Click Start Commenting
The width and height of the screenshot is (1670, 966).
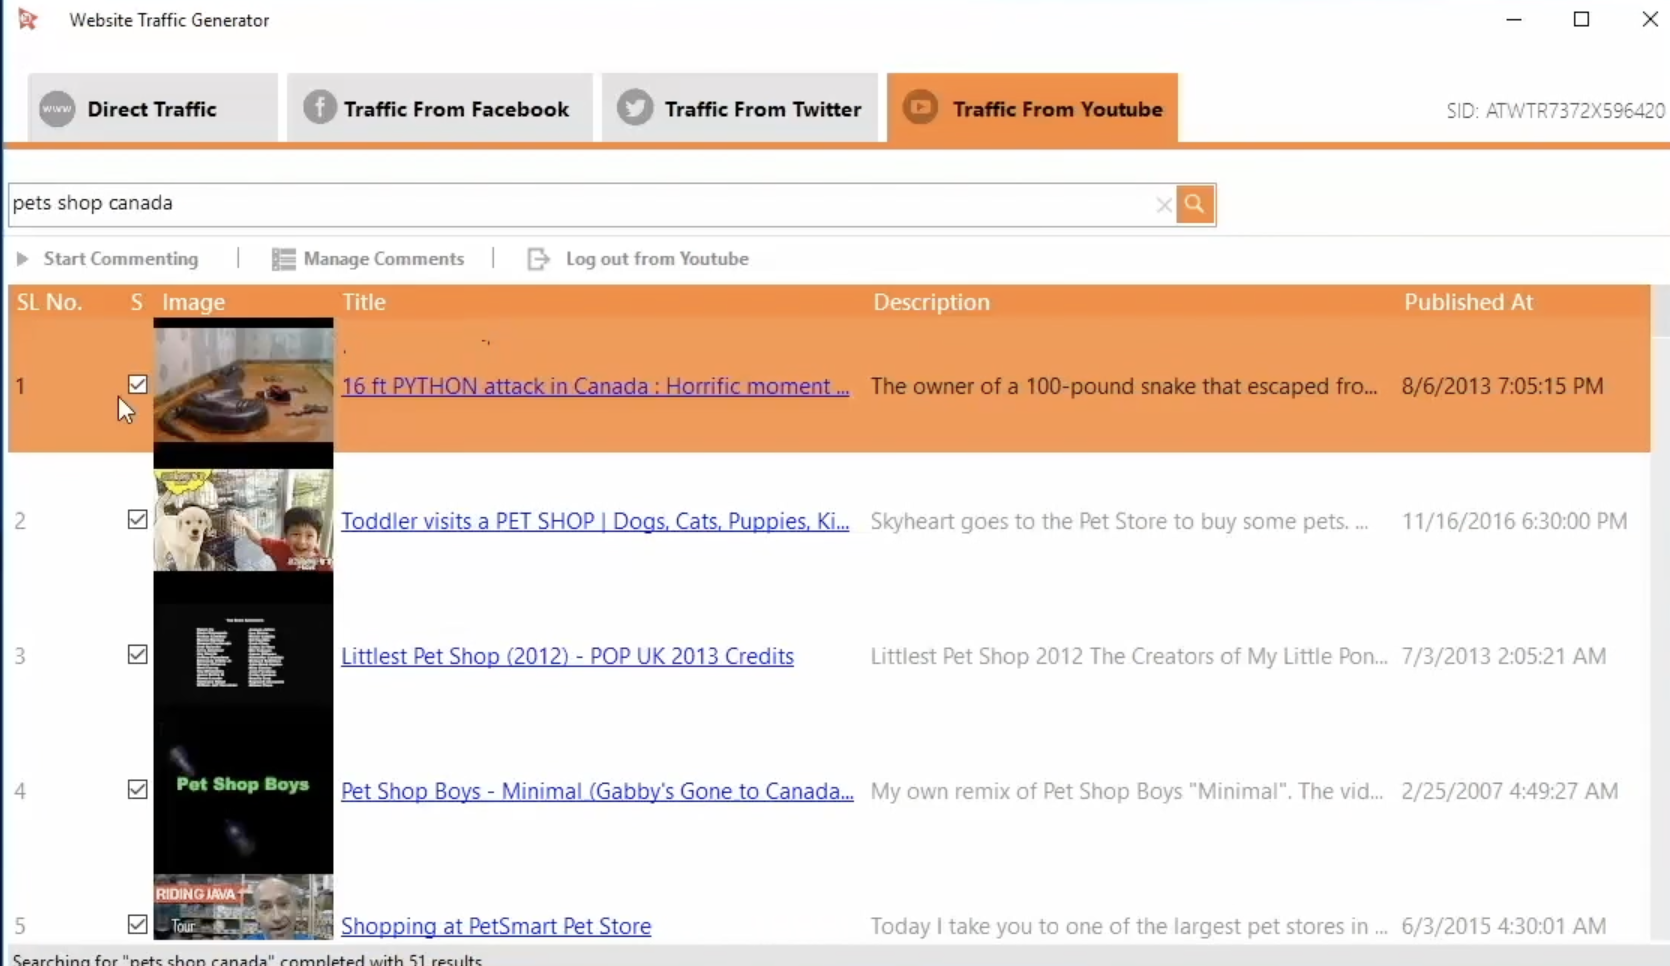tap(121, 259)
